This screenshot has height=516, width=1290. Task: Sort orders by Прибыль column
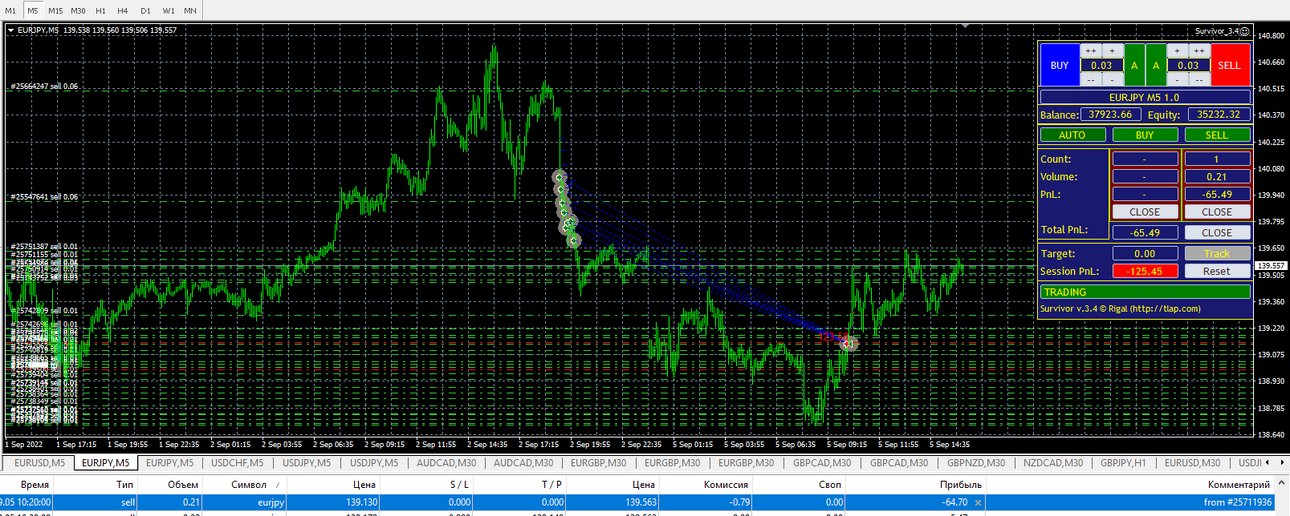coord(915,484)
